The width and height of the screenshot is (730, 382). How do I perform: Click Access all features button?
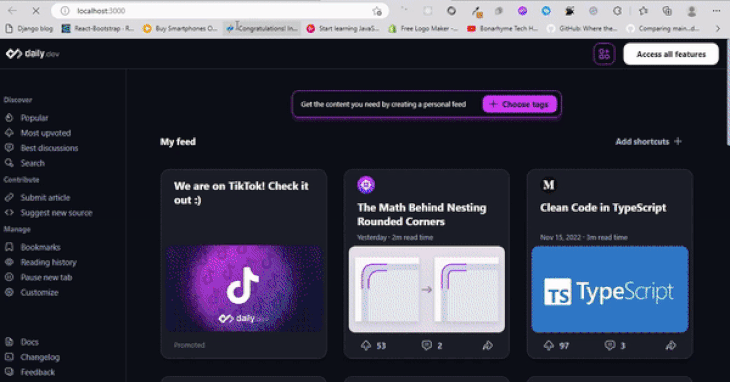671,54
